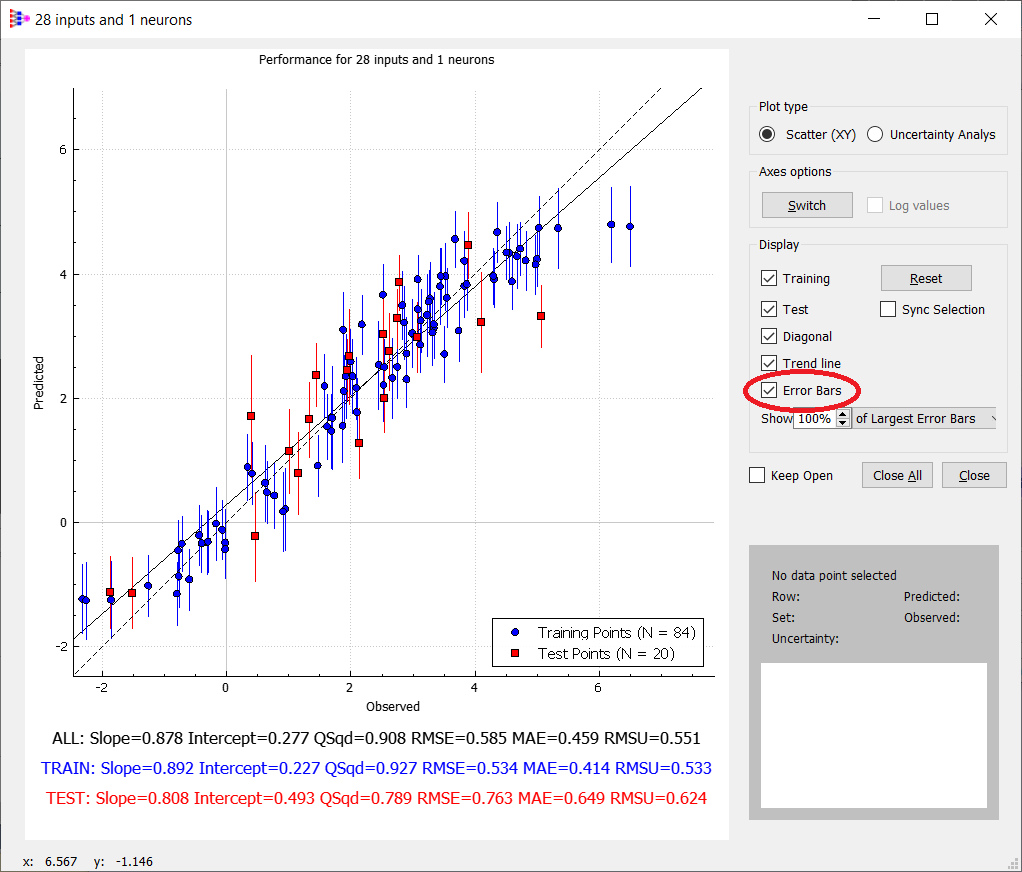This screenshot has width=1022, height=872.
Task: Click the 100% error bars input field
Action: click(x=815, y=418)
